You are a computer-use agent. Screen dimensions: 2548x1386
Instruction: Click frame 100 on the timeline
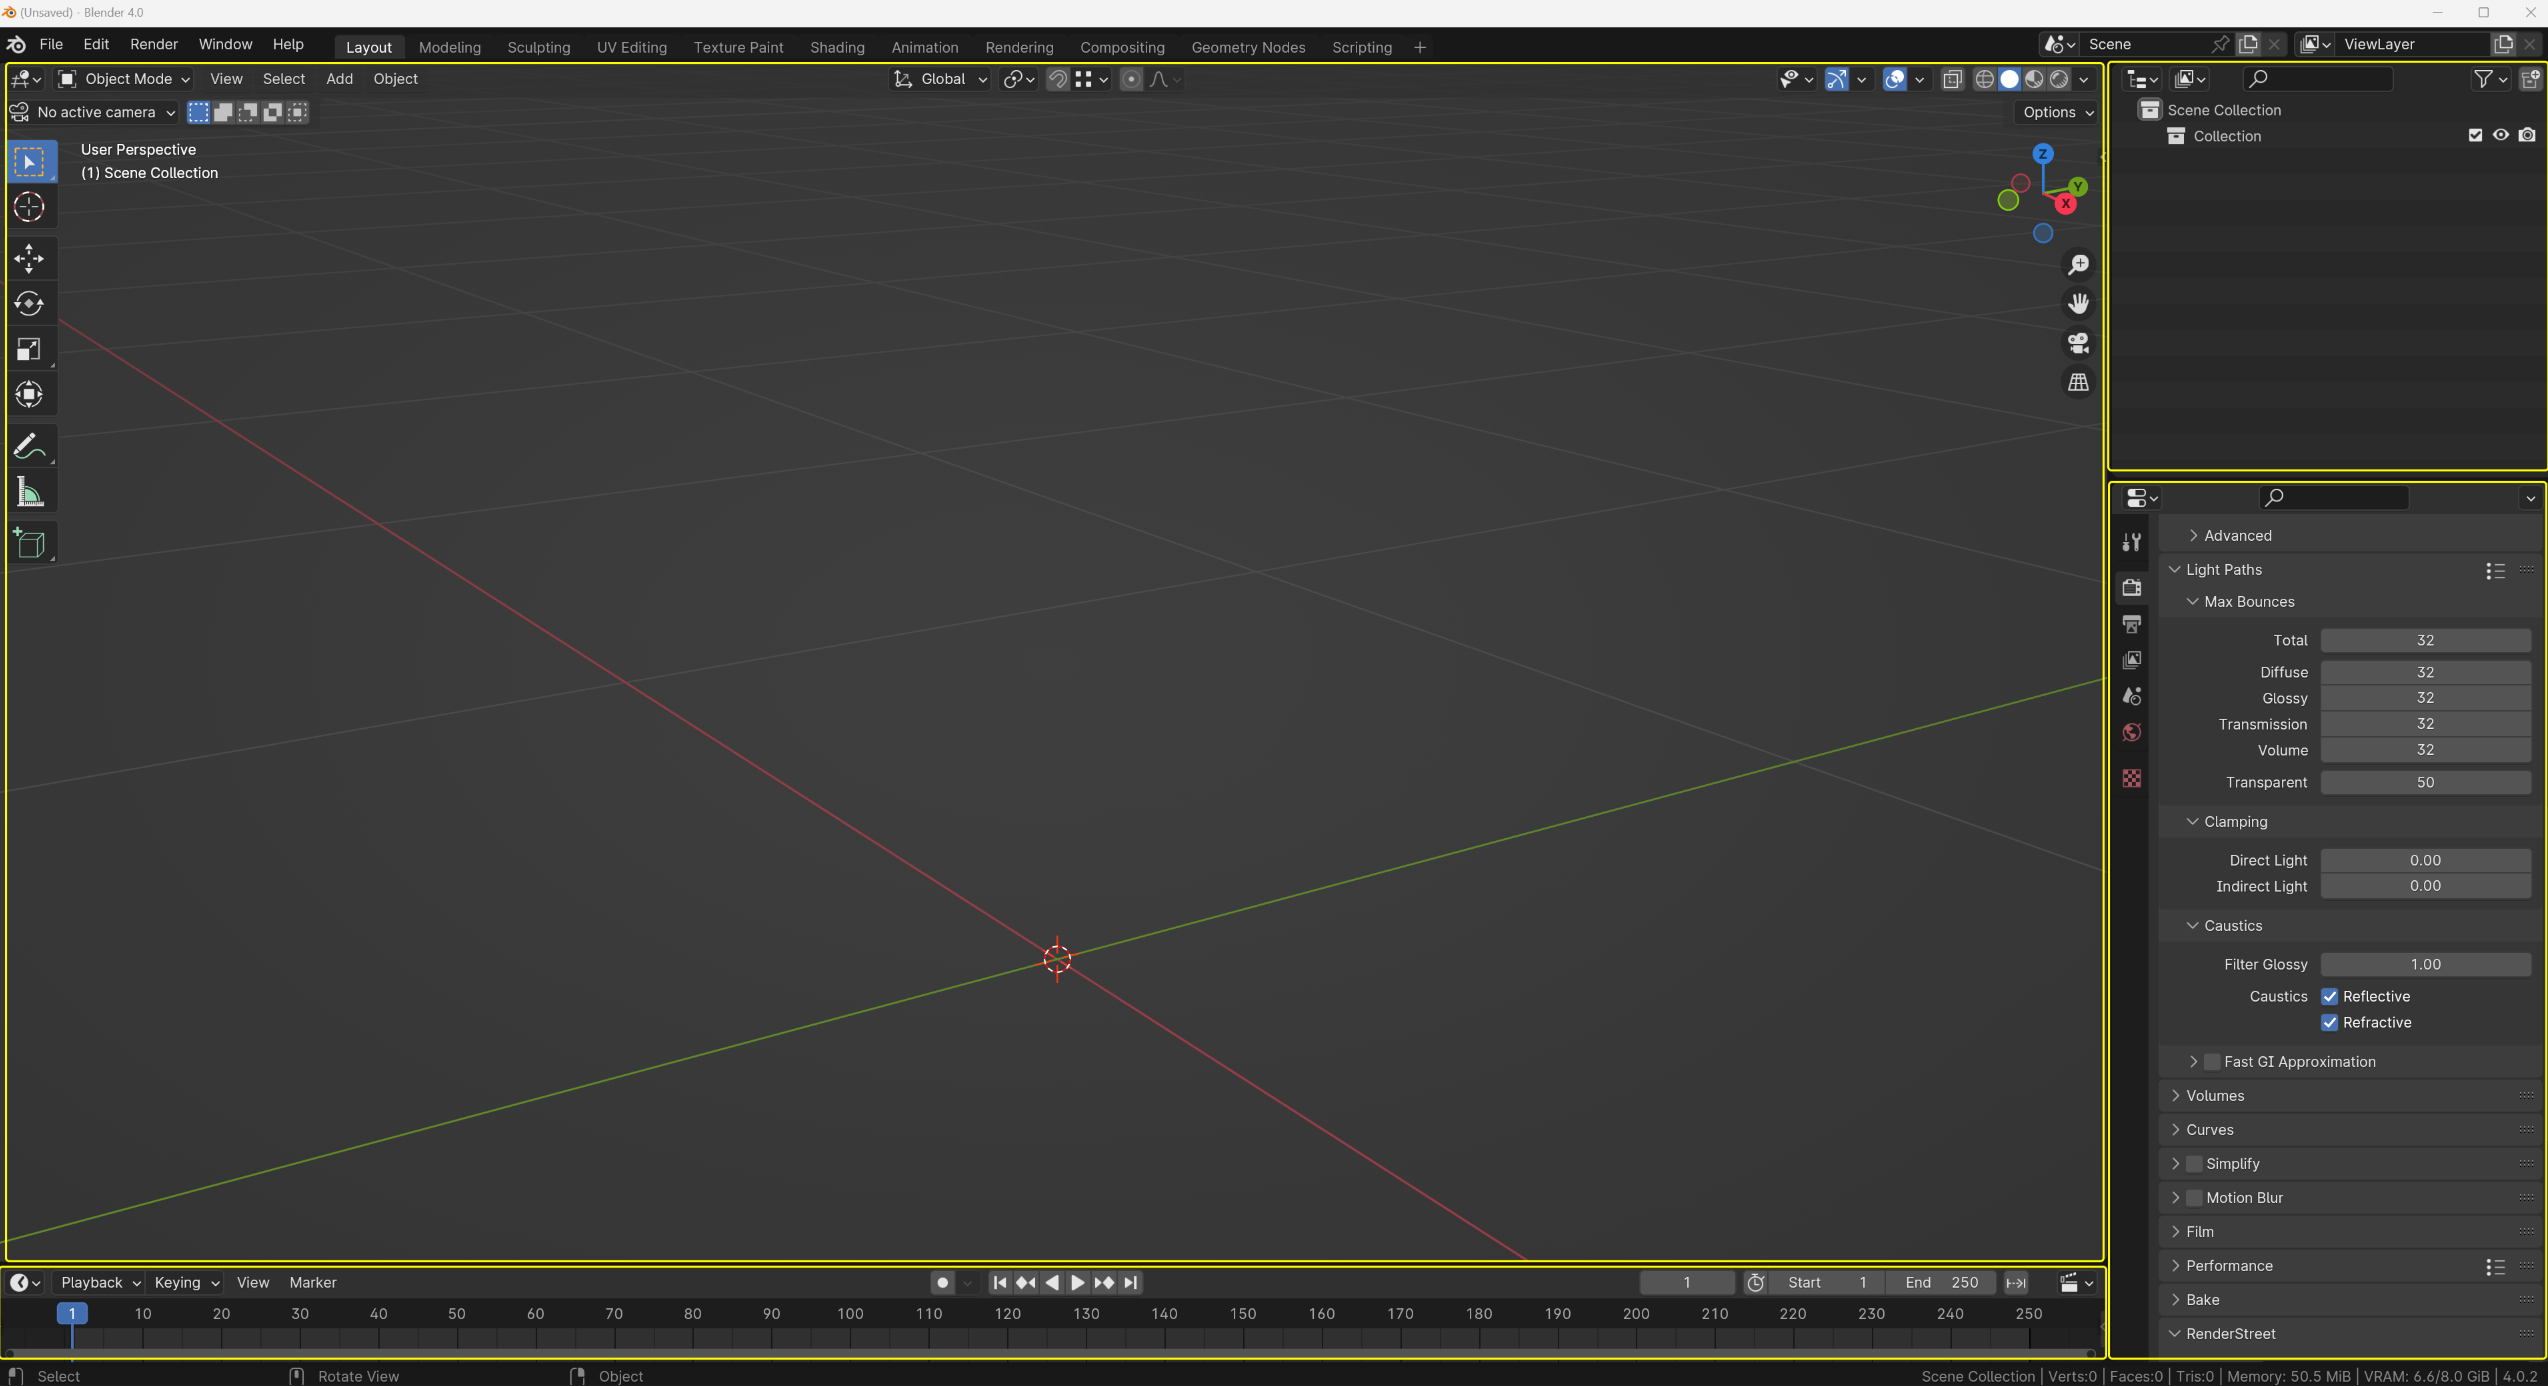click(x=850, y=1314)
